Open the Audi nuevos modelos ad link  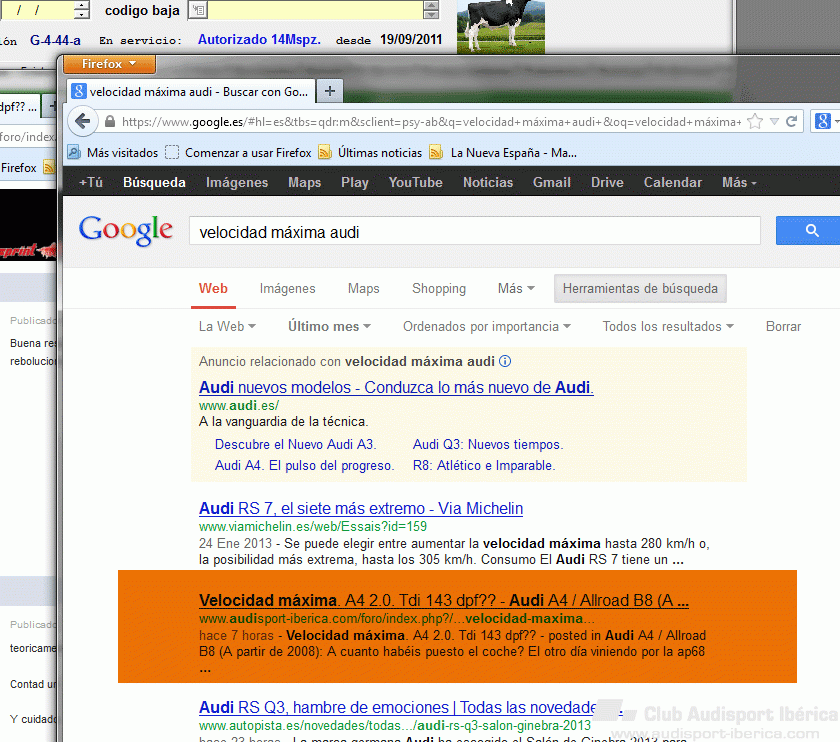click(x=396, y=387)
